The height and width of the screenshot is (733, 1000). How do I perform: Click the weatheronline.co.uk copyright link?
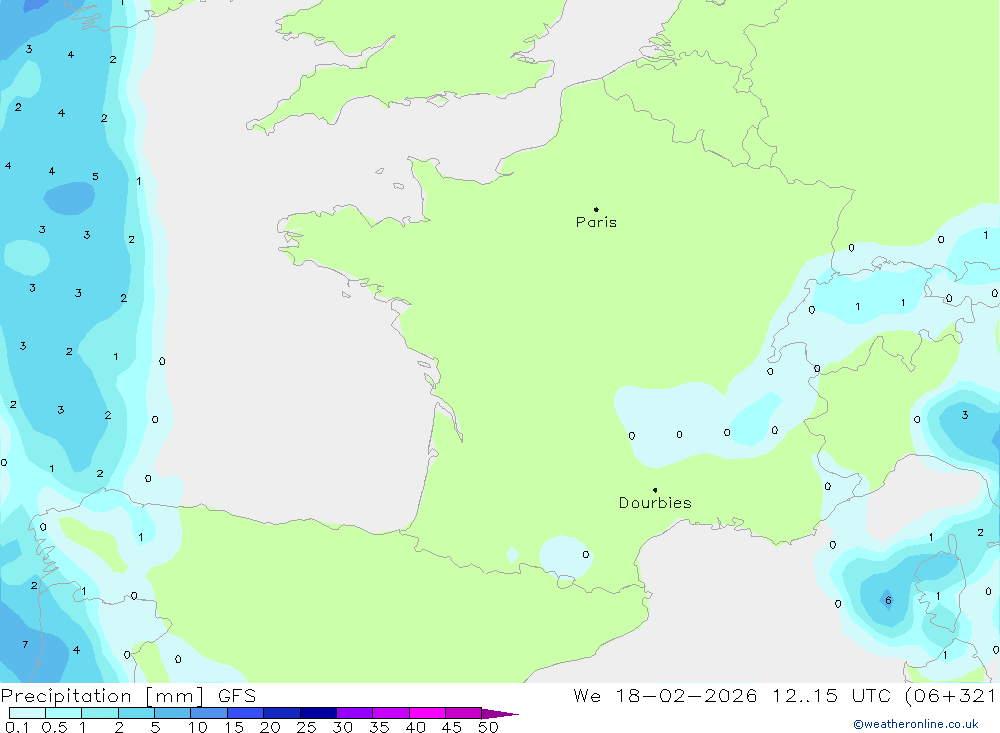[915, 724]
